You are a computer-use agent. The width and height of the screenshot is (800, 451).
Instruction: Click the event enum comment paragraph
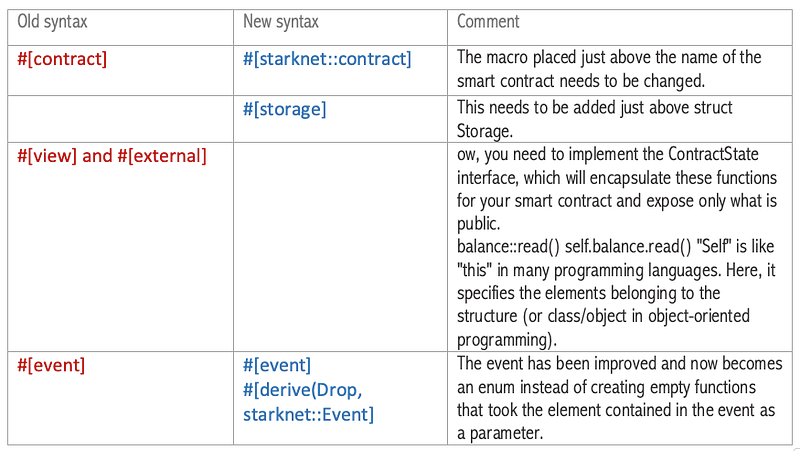pyautogui.click(x=619, y=398)
